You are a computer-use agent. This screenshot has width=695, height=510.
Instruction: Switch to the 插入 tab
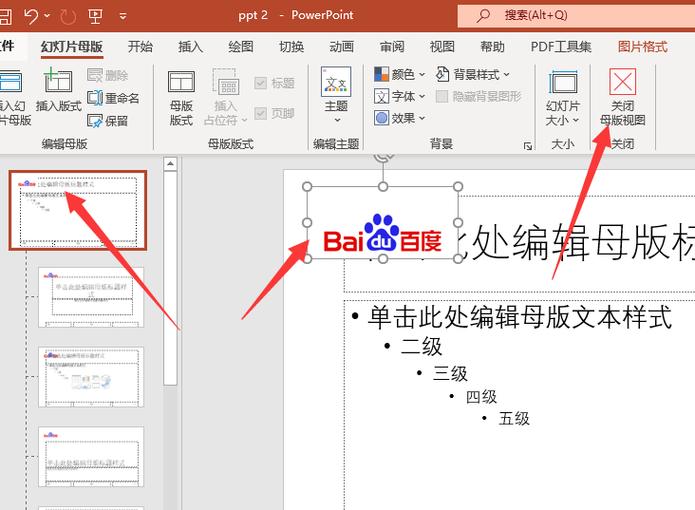191,47
